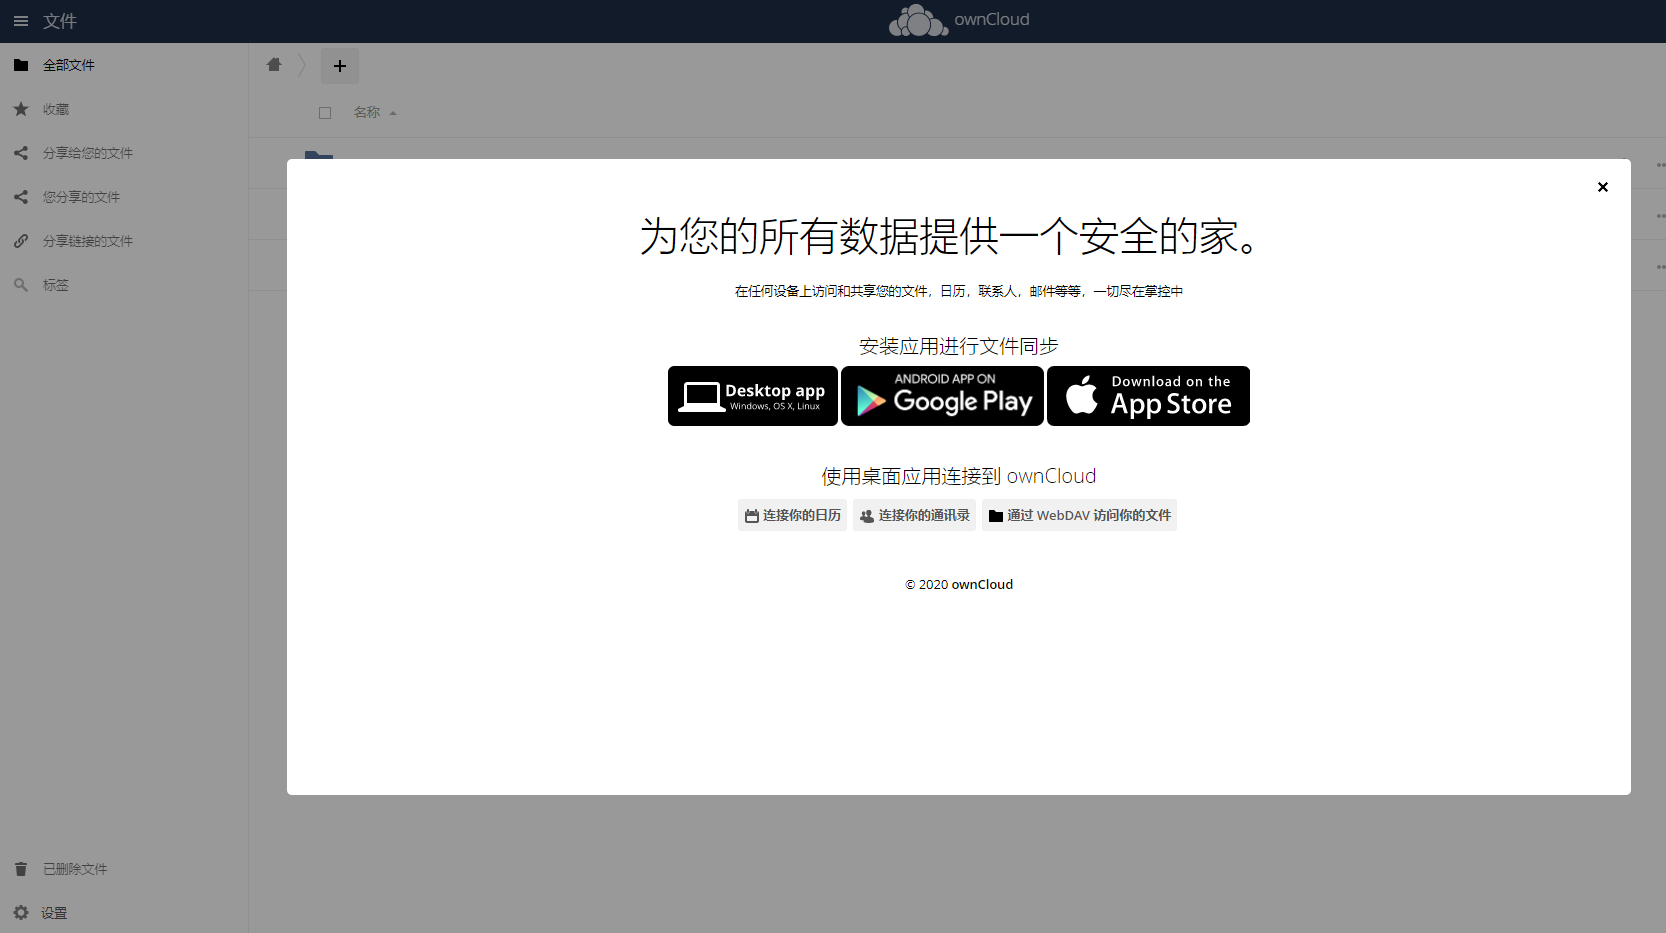The width and height of the screenshot is (1666, 933).
Task: Click the headline 为您的所有数据提供一个安全的家
Action: click(949, 237)
